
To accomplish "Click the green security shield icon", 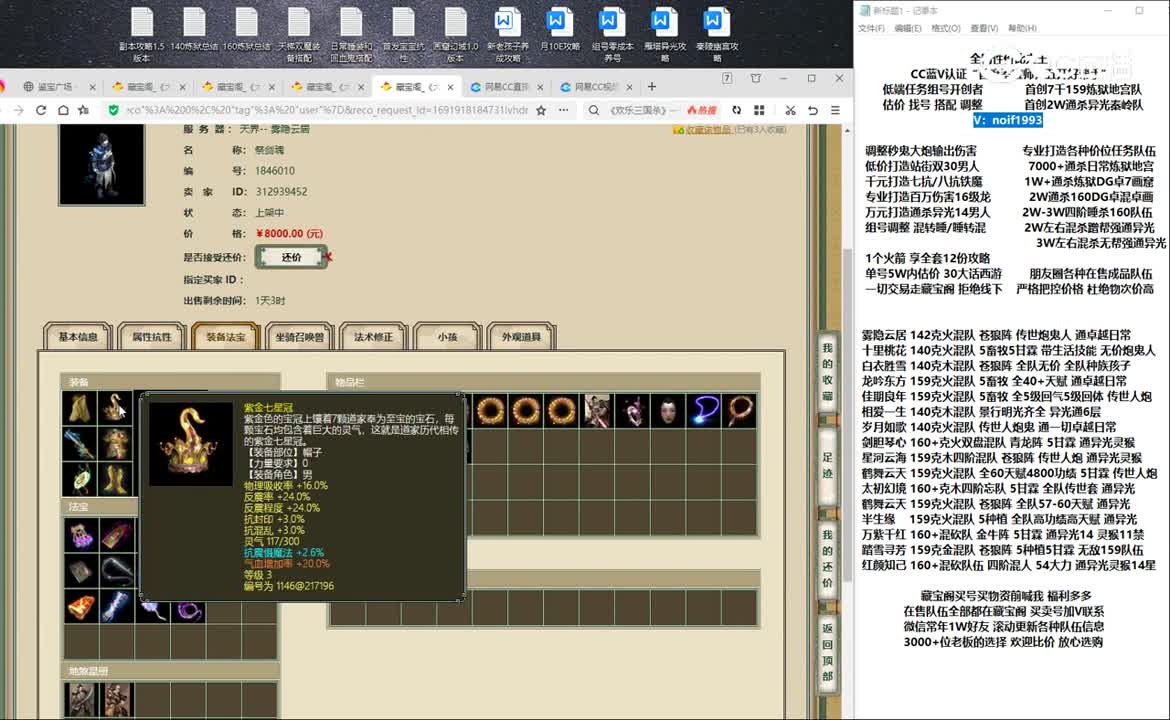I will click(x=113, y=110).
